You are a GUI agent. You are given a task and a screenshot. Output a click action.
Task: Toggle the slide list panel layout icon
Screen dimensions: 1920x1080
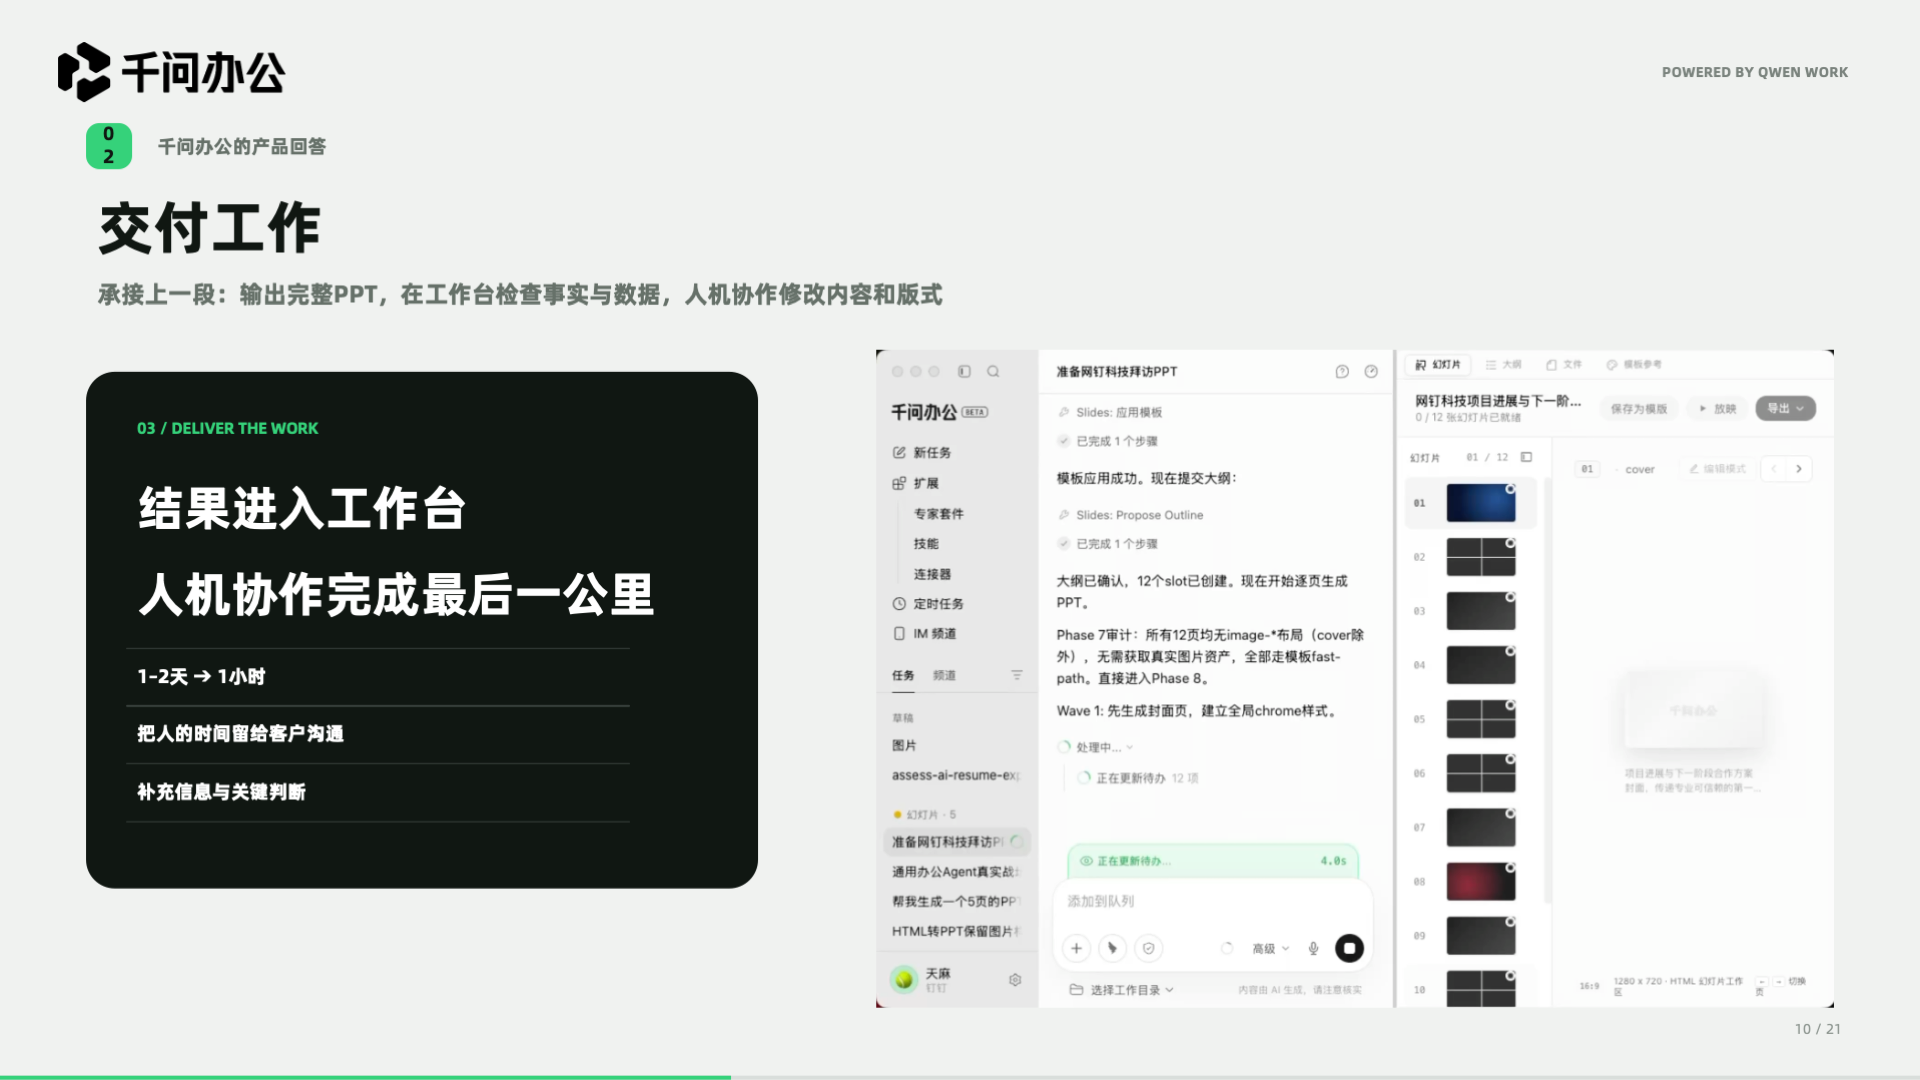click(1526, 457)
